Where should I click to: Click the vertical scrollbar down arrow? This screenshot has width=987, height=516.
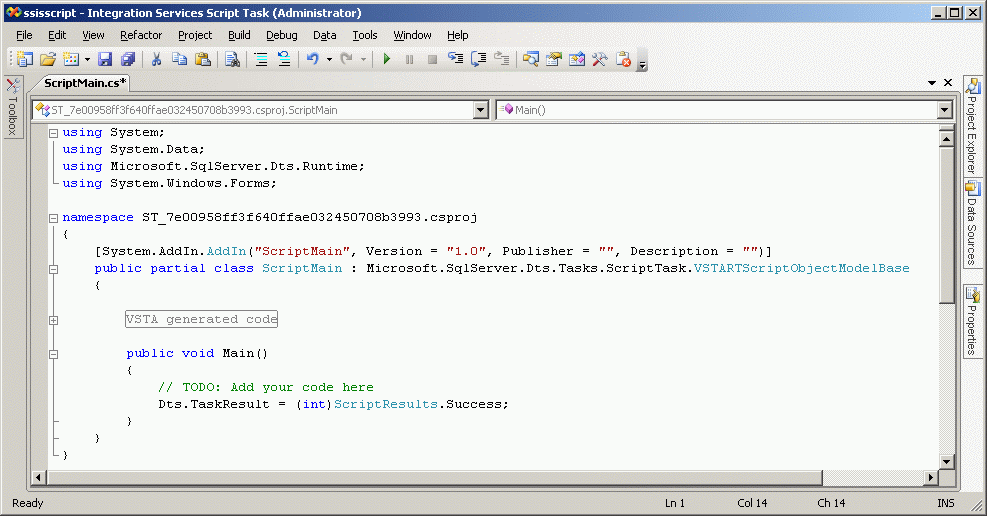(x=946, y=461)
